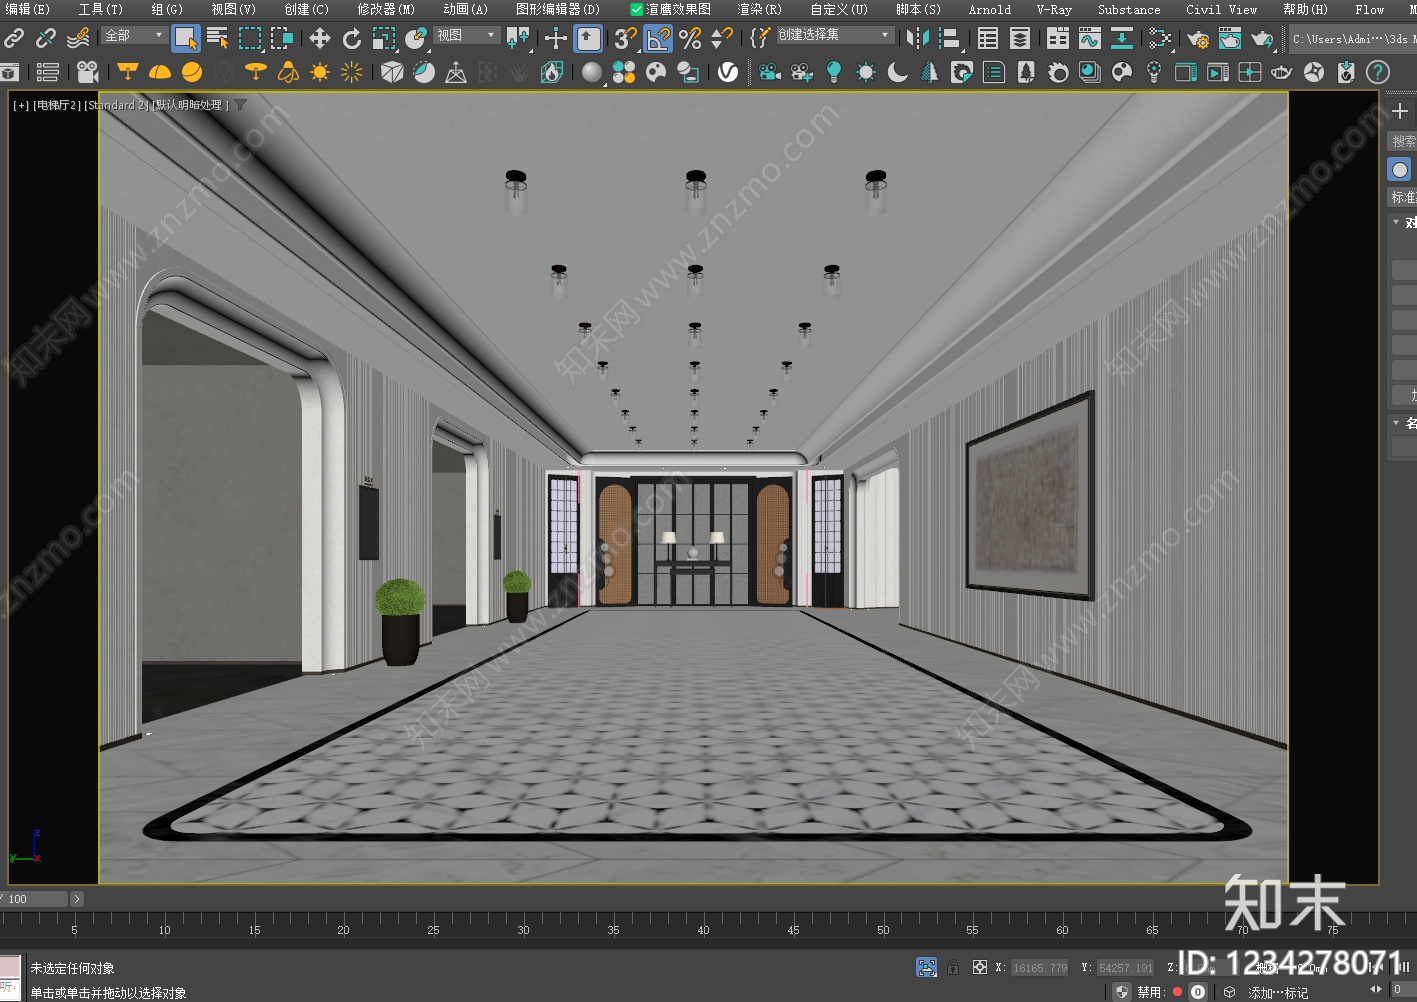
Task: Click the Unlink Selection chain icon
Action: click(46, 39)
